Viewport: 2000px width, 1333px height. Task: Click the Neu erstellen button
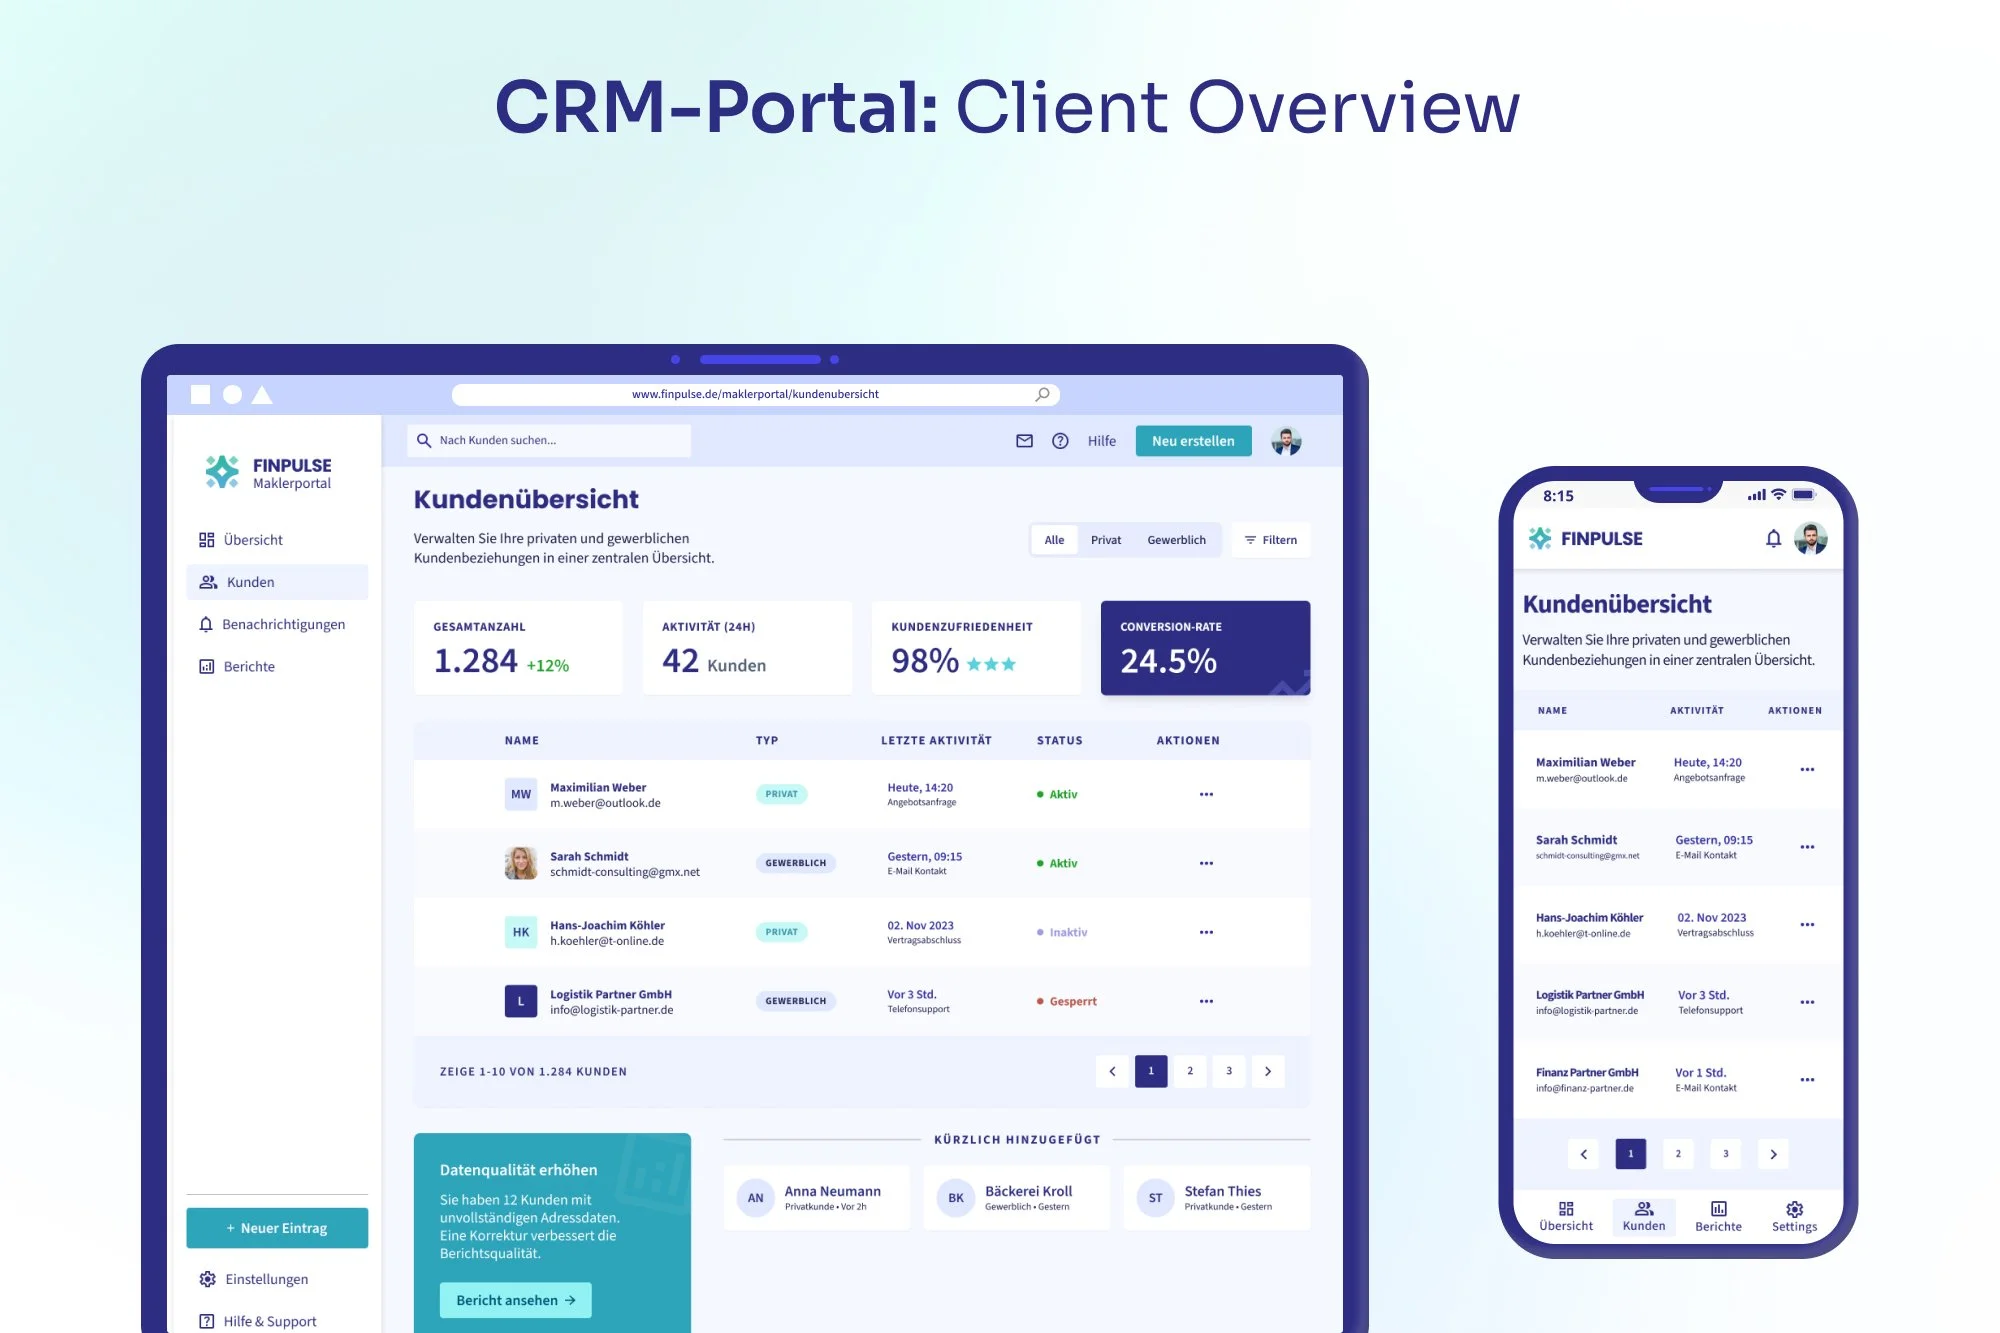coord(1193,440)
